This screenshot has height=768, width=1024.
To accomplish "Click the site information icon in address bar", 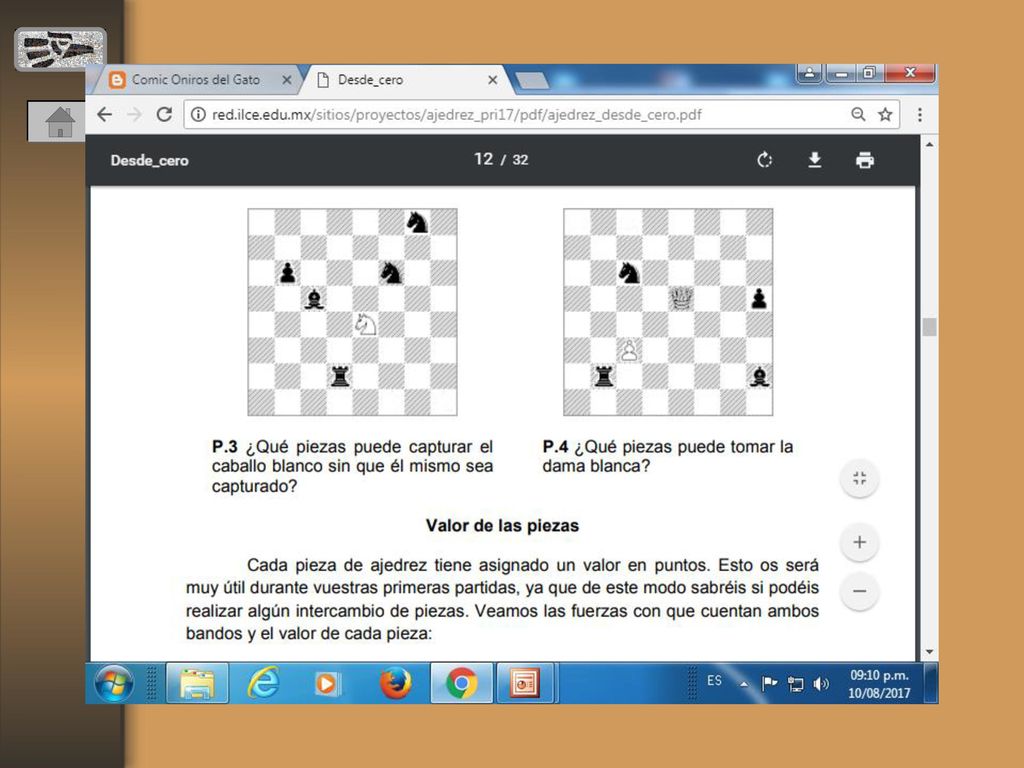I will tap(198, 114).
